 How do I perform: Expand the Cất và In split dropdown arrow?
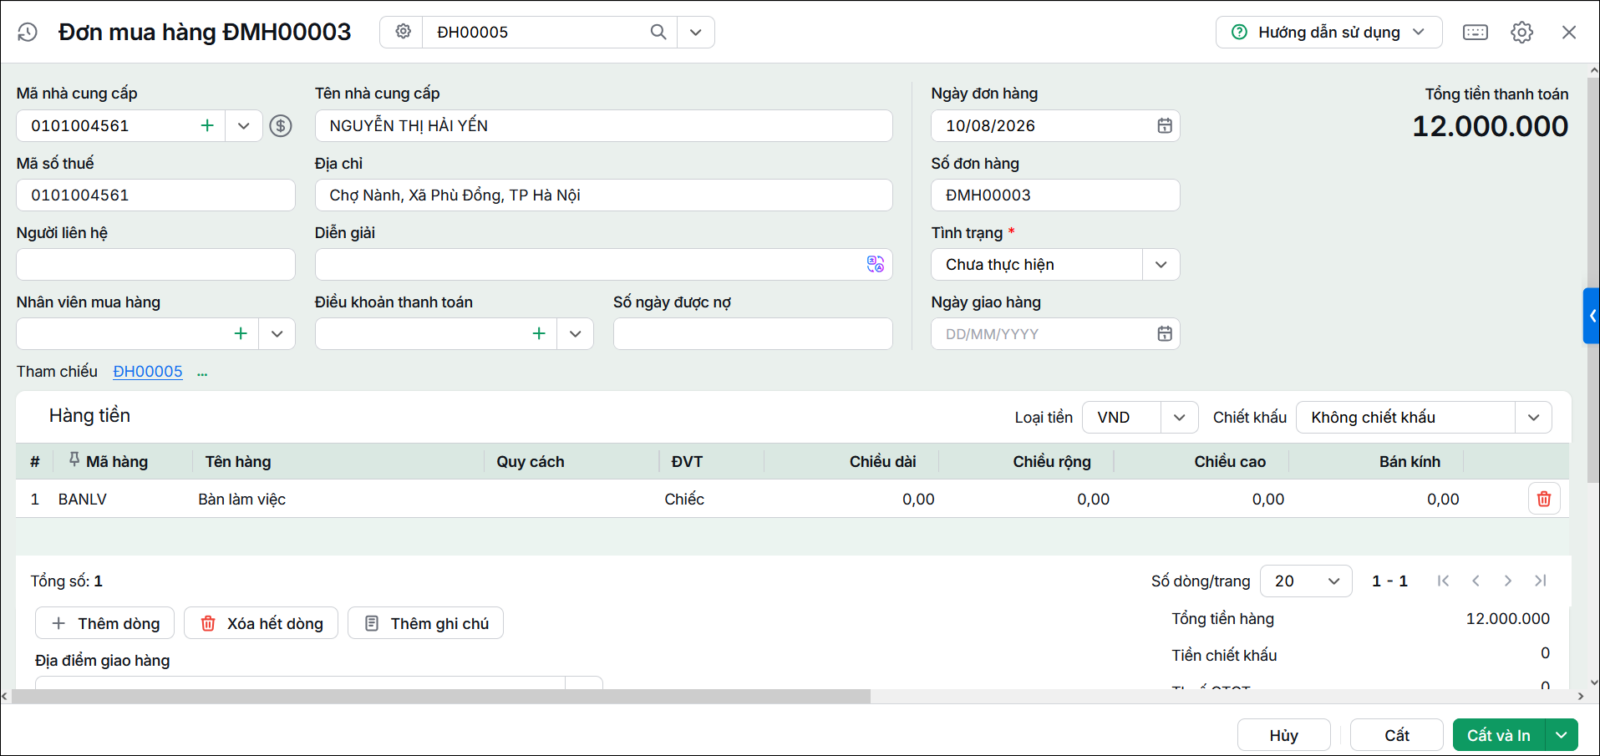(x=1562, y=735)
